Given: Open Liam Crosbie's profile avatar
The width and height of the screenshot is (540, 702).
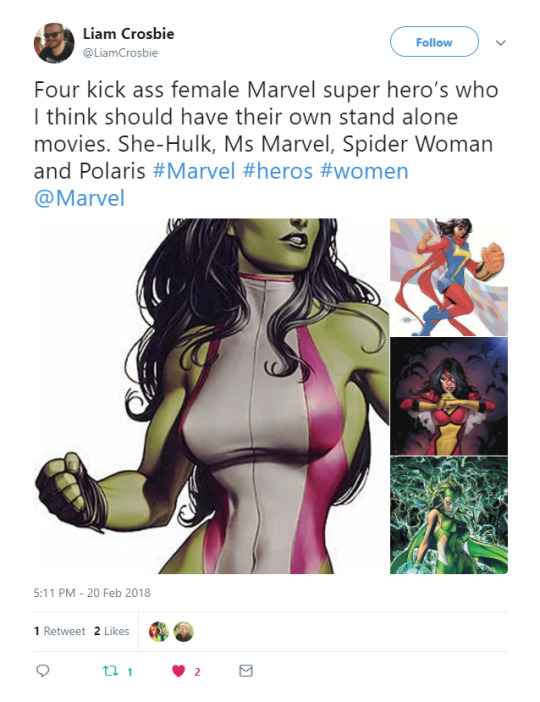Looking at the screenshot, I should tap(54, 43).
